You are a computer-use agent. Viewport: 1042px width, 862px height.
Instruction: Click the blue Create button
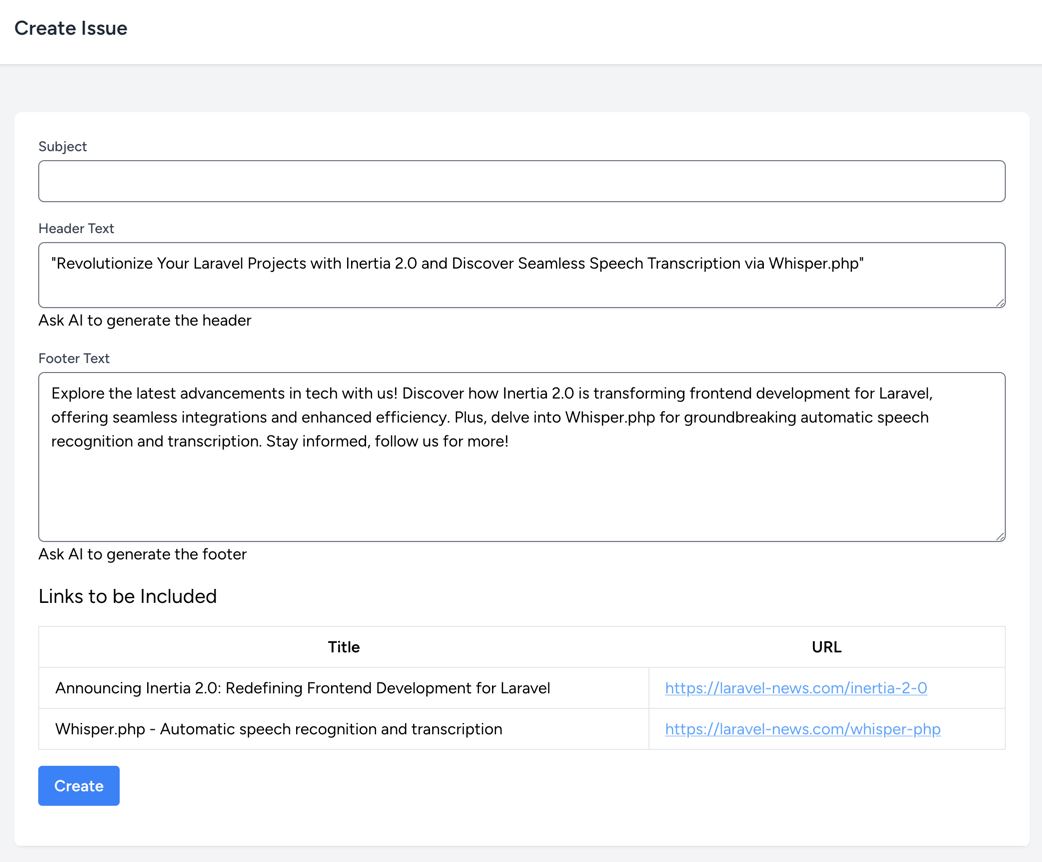(79, 786)
